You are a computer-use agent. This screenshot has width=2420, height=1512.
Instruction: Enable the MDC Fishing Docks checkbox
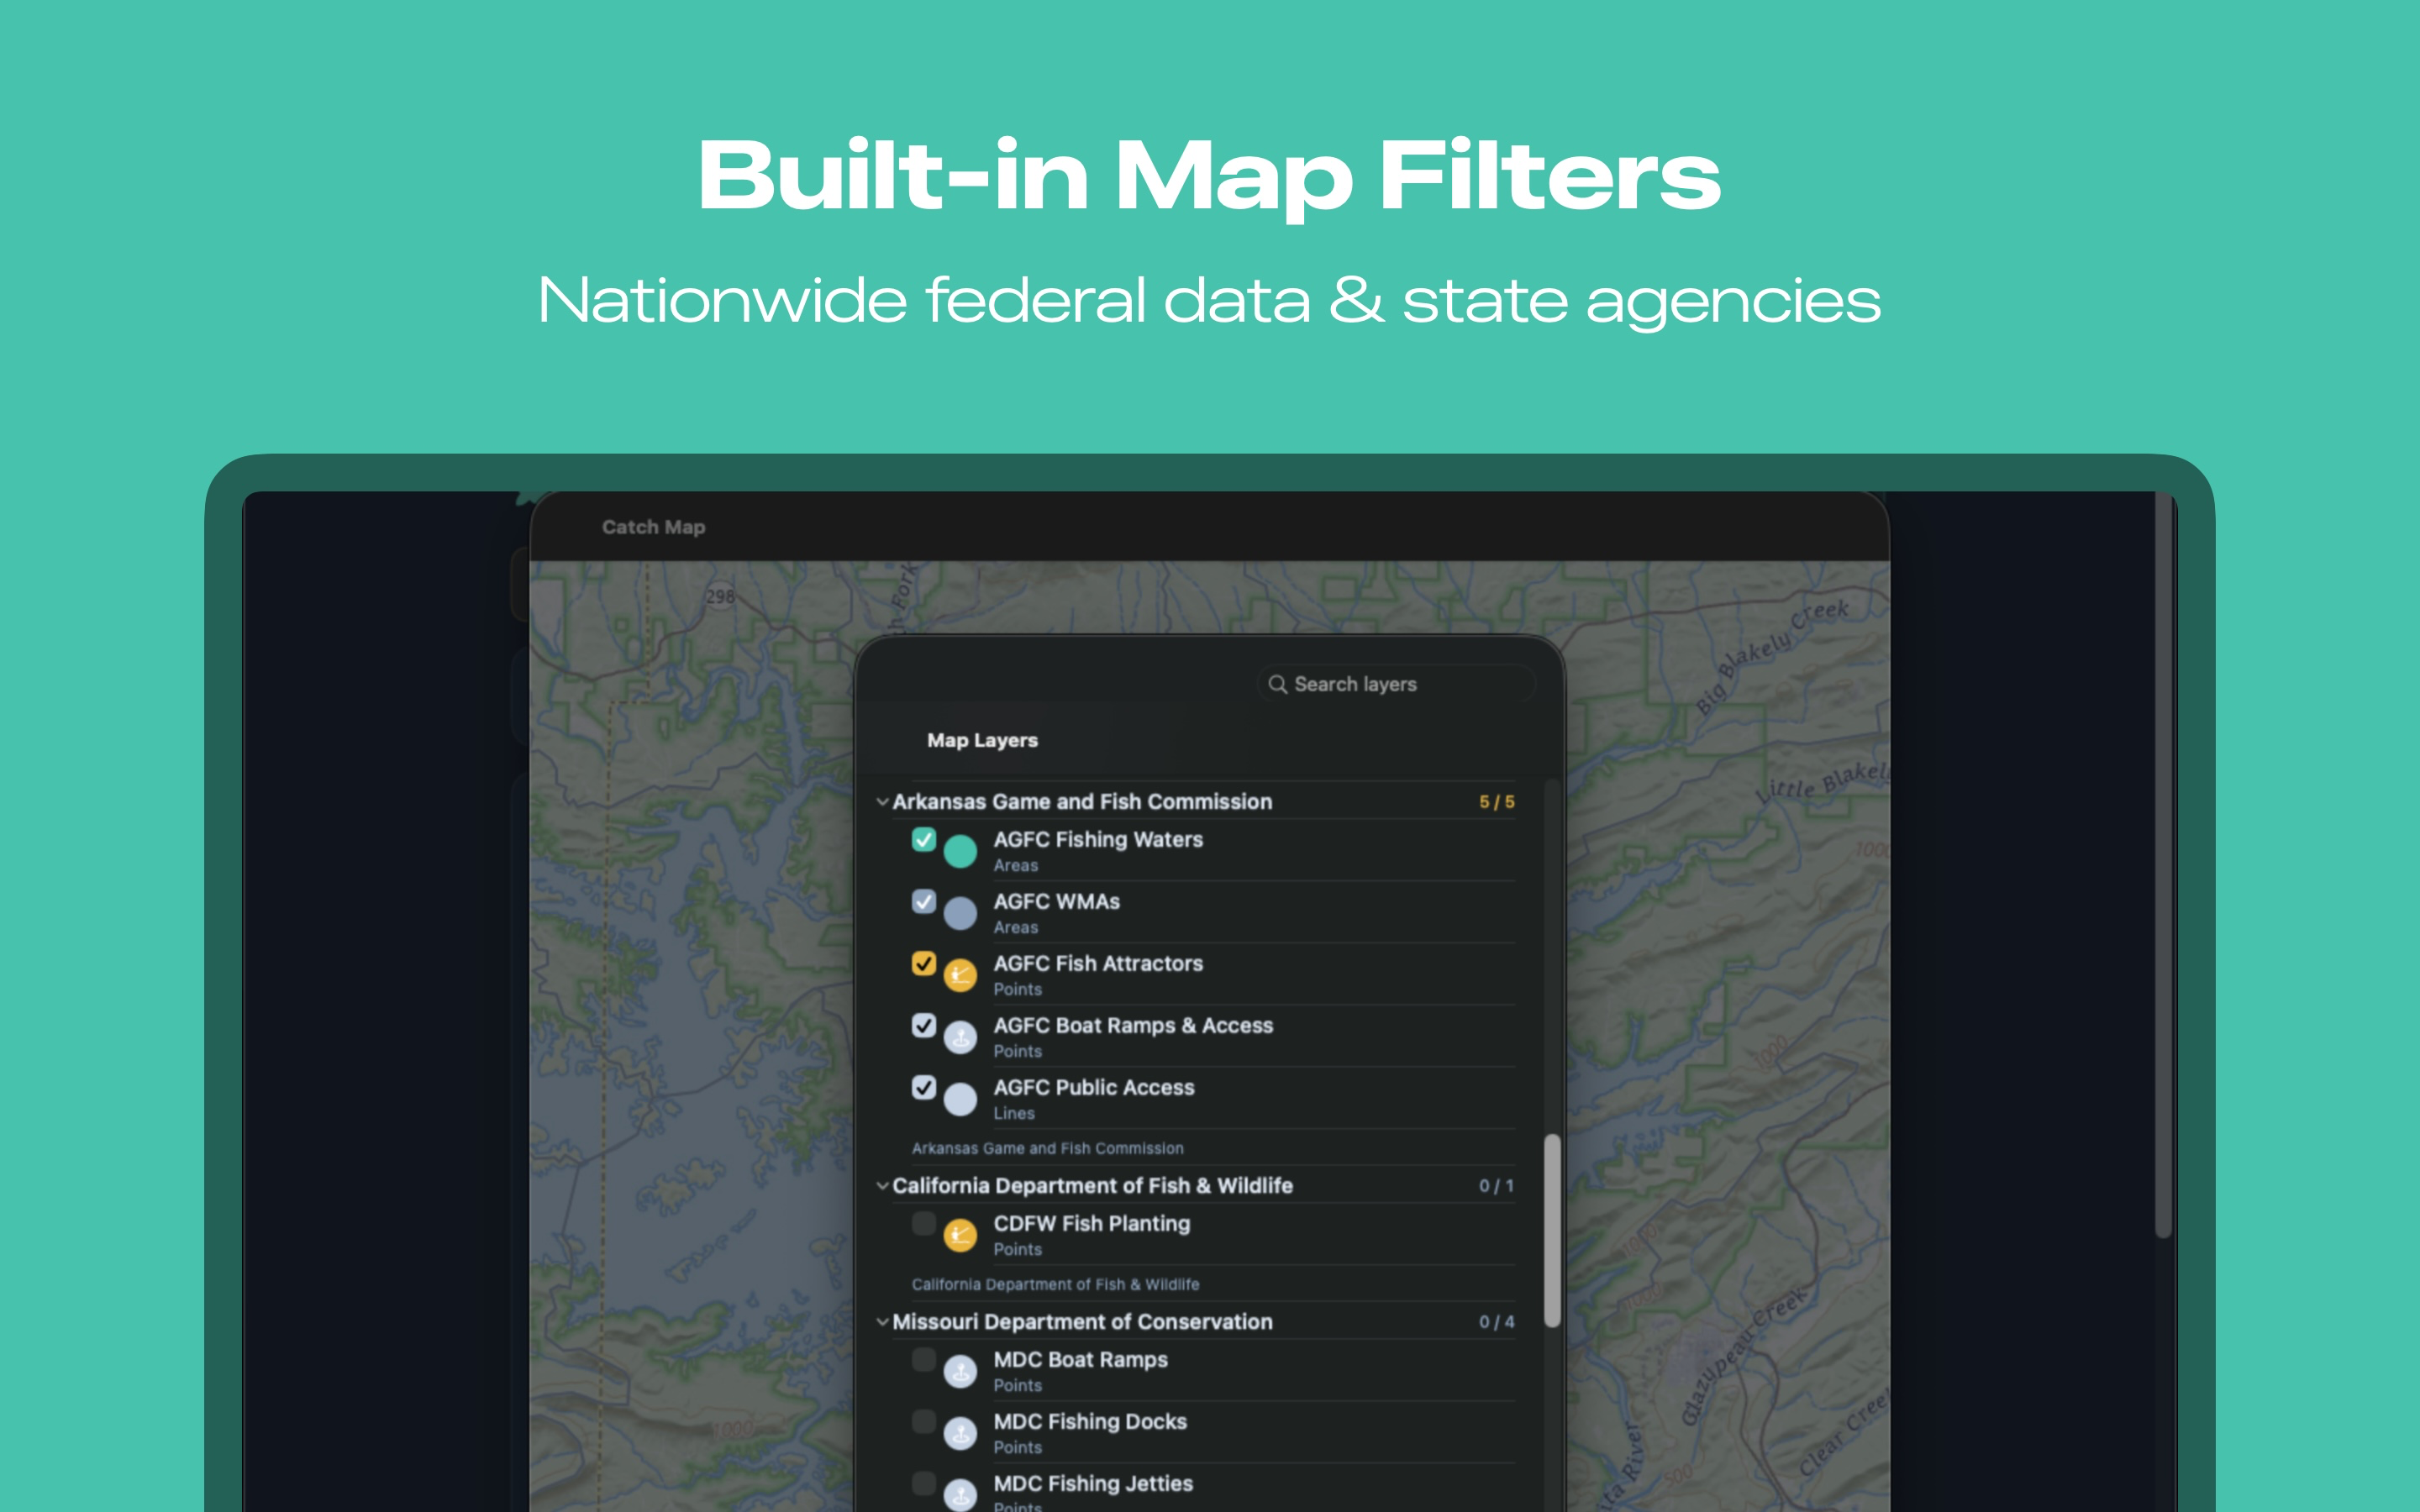click(x=924, y=1421)
